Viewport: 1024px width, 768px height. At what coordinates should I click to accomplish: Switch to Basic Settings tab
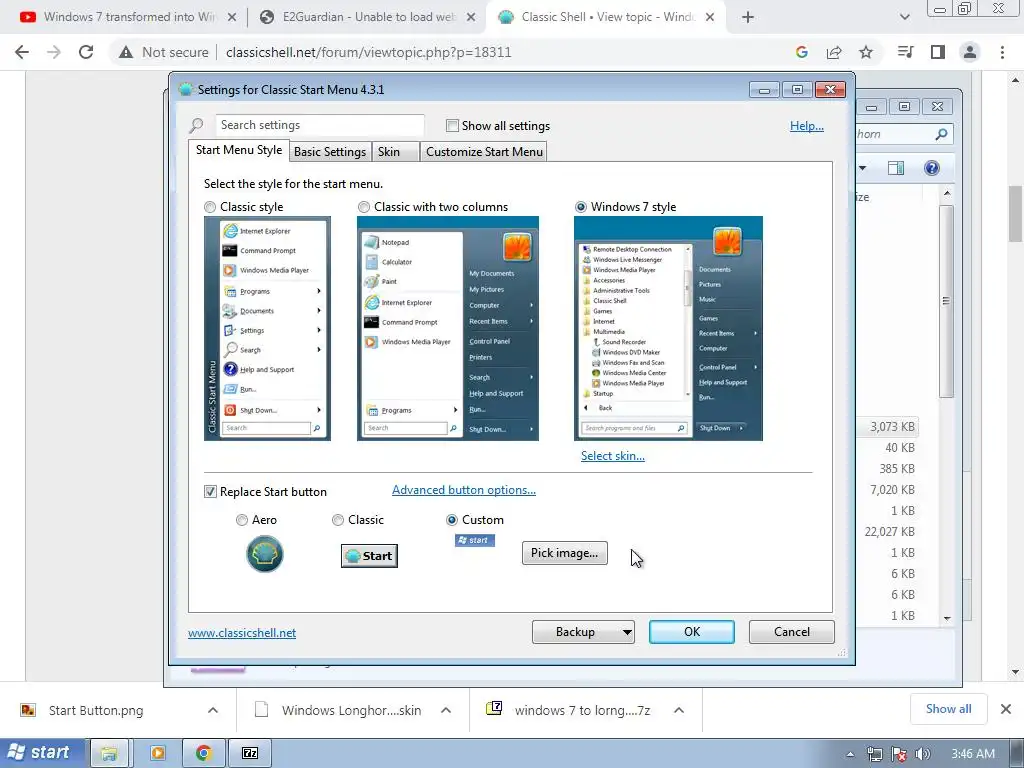(x=330, y=152)
